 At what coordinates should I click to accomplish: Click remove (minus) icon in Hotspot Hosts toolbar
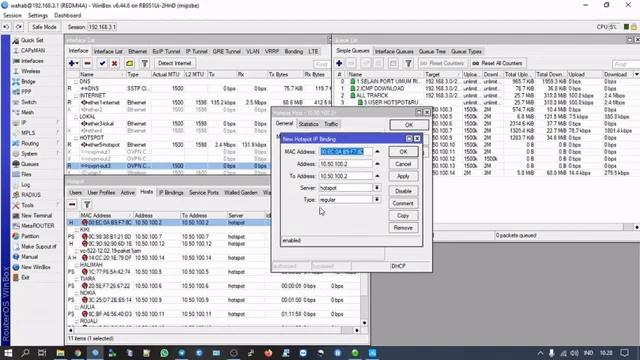pos(72,204)
